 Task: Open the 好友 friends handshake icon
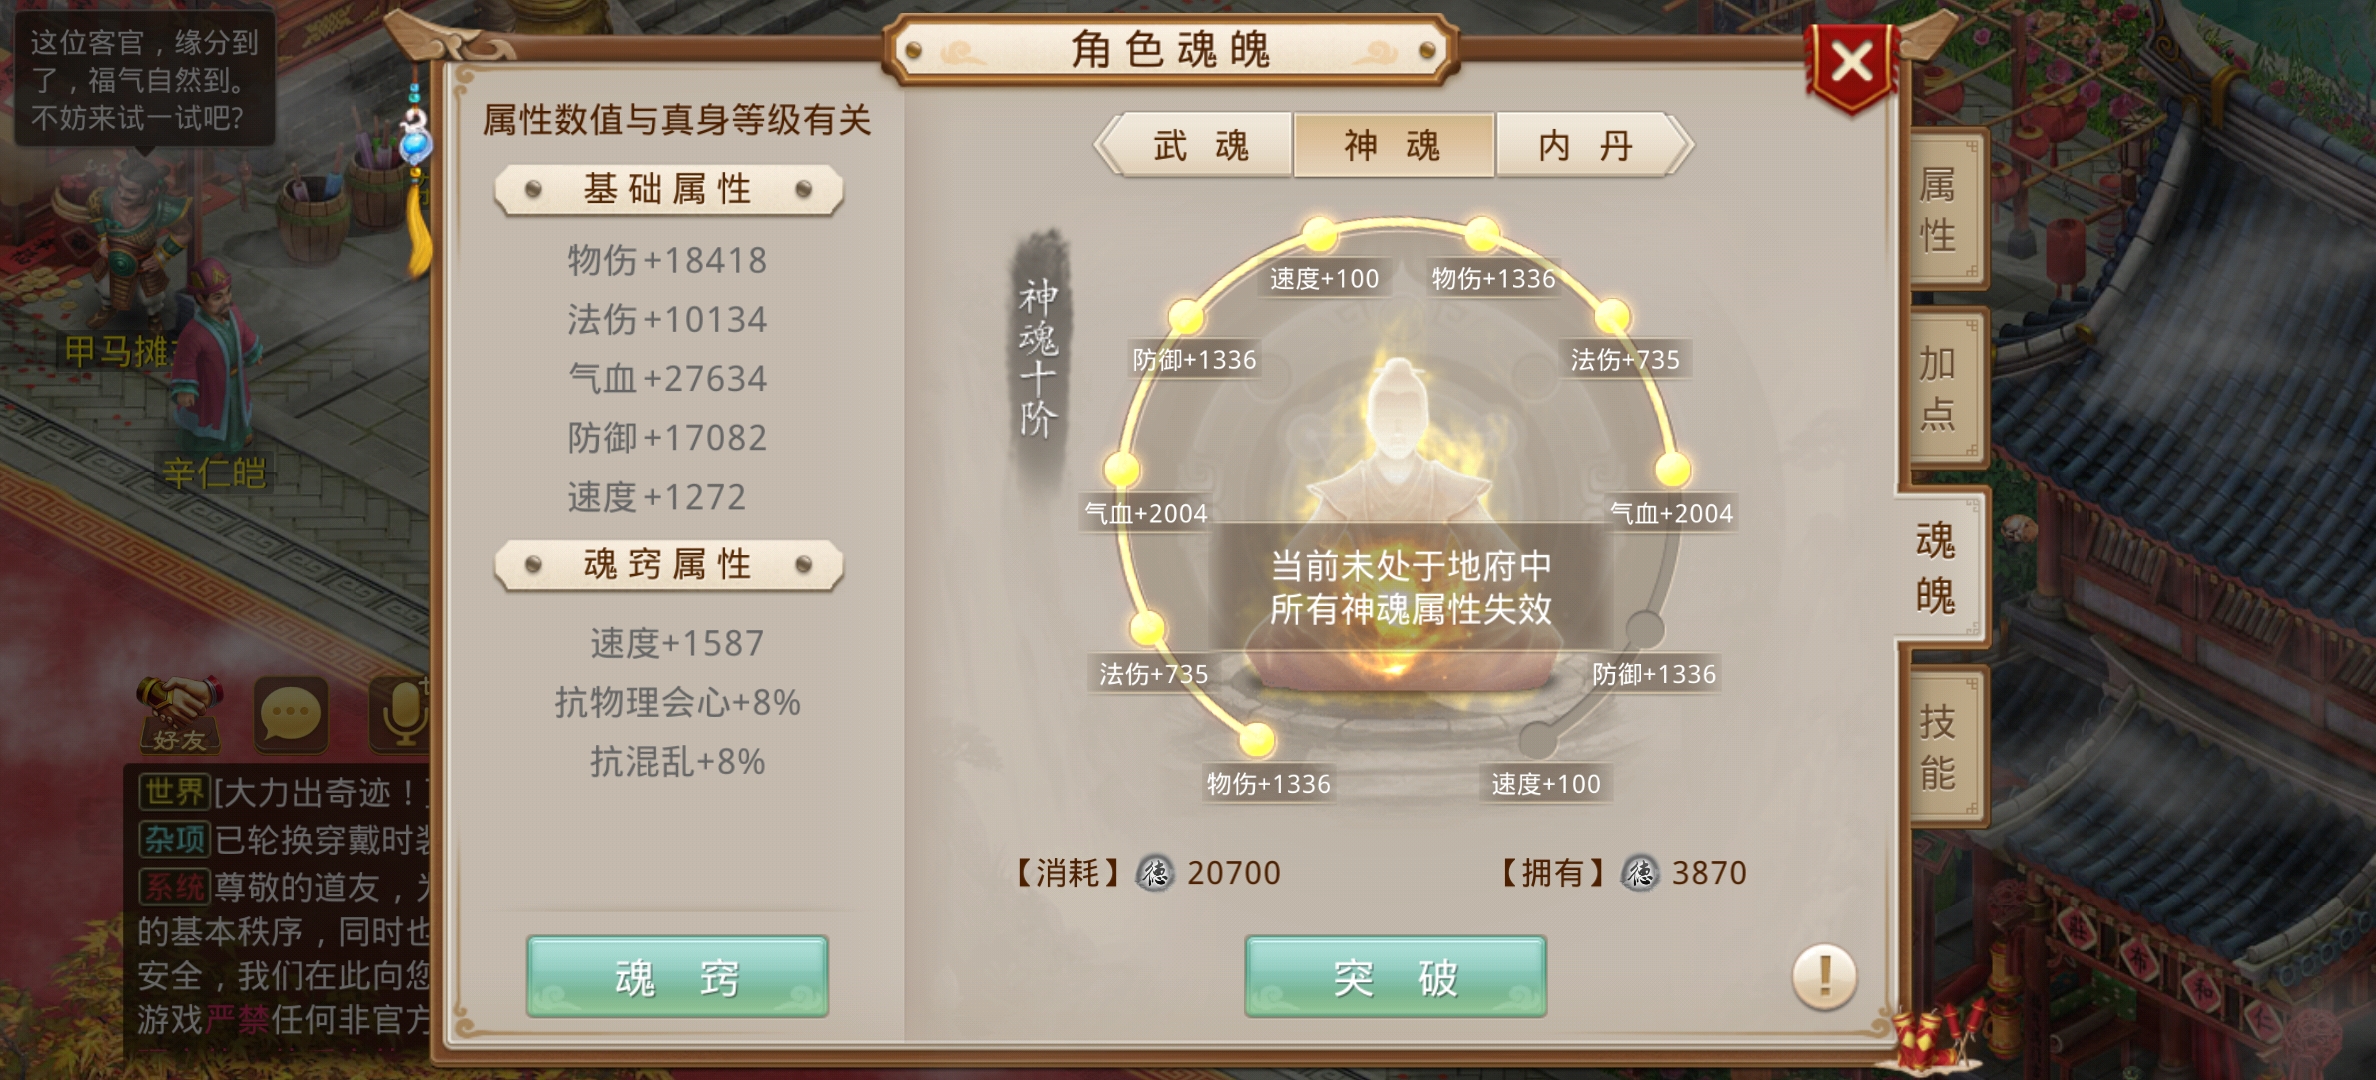[180, 714]
